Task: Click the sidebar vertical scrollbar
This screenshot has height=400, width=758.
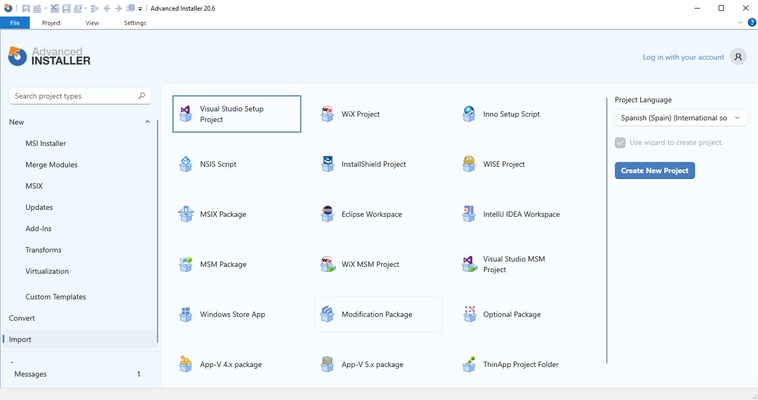Action: [157, 232]
